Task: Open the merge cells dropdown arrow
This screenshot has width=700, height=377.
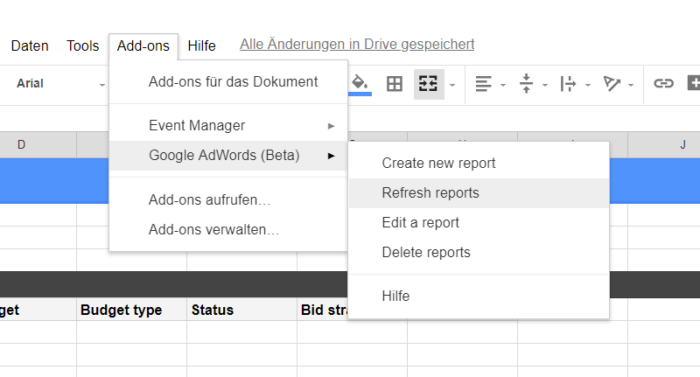Action: 452,85
